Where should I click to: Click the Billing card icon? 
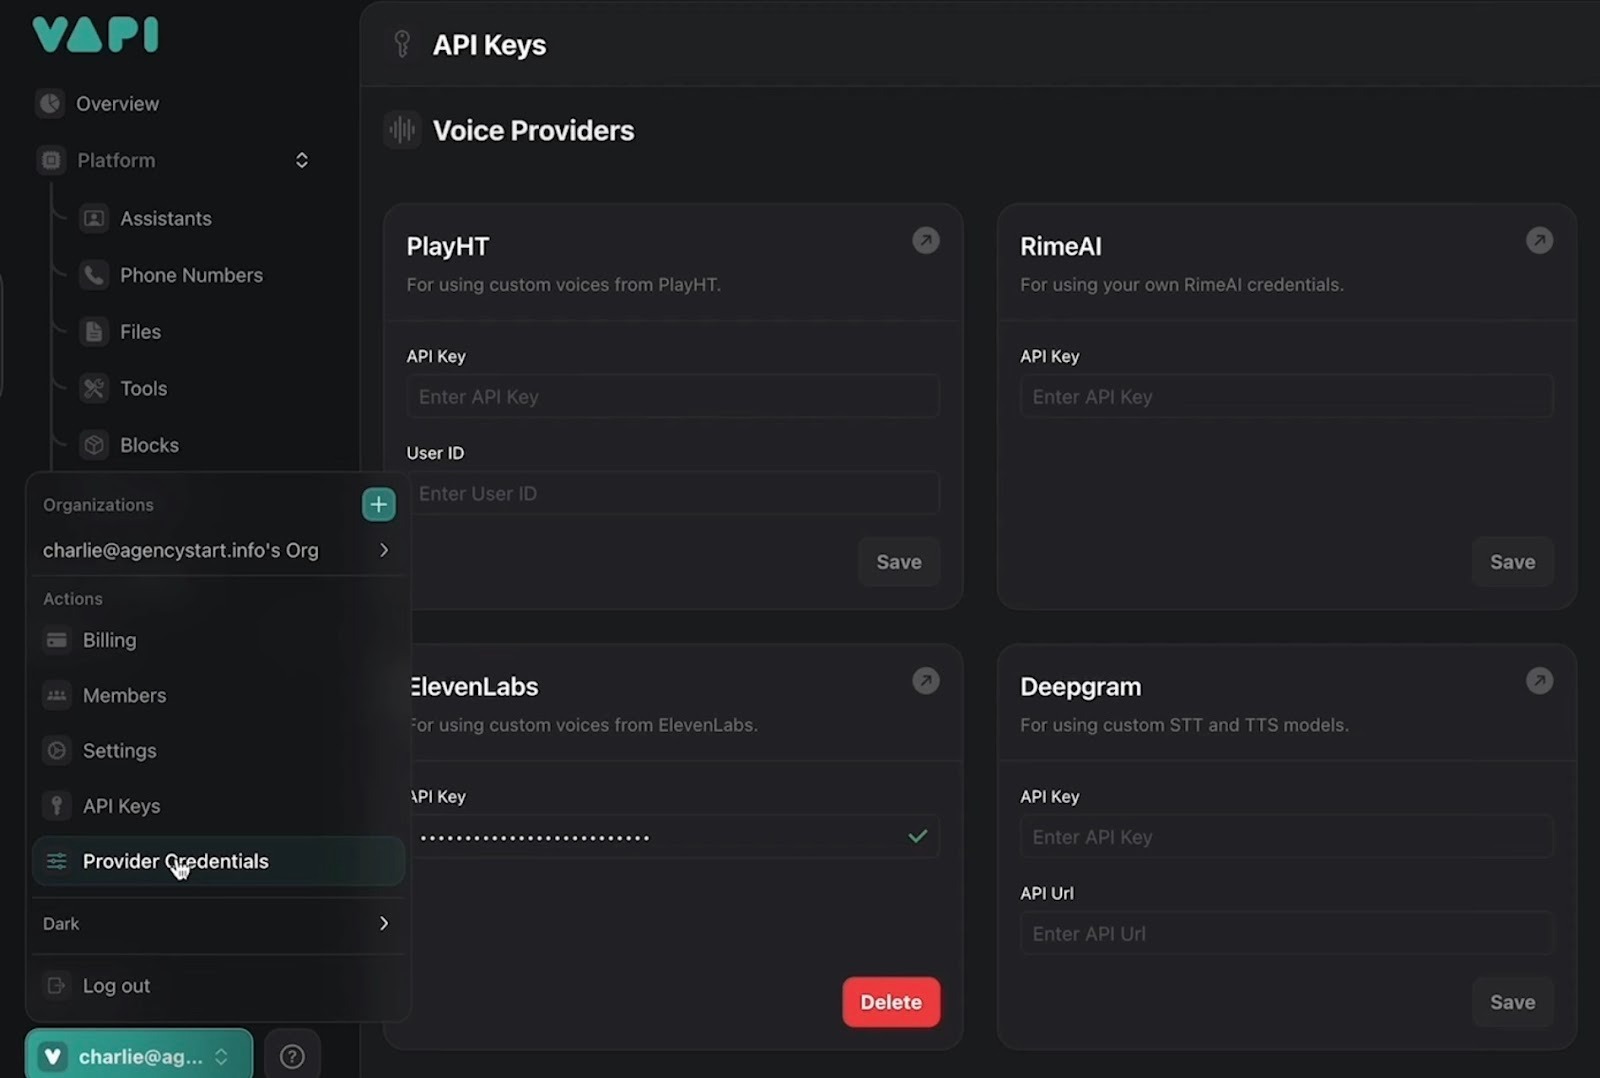click(57, 640)
